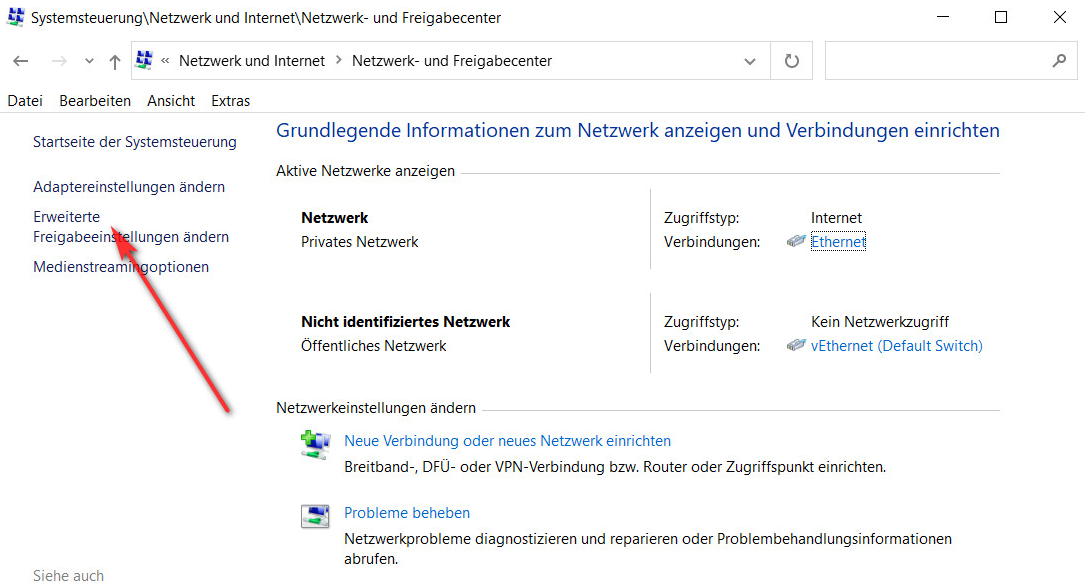Click the Up one level arrow

(x=115, y=61)
